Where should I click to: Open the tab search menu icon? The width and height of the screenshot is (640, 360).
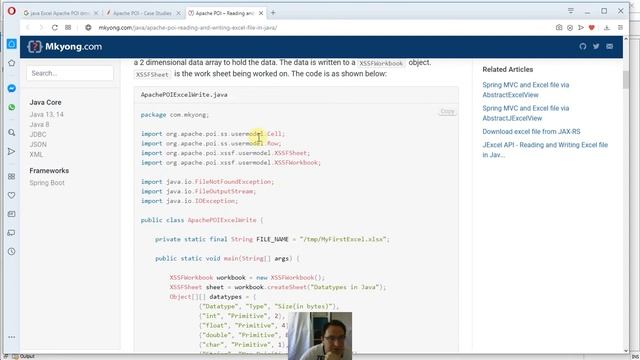(x=571, y=11)
